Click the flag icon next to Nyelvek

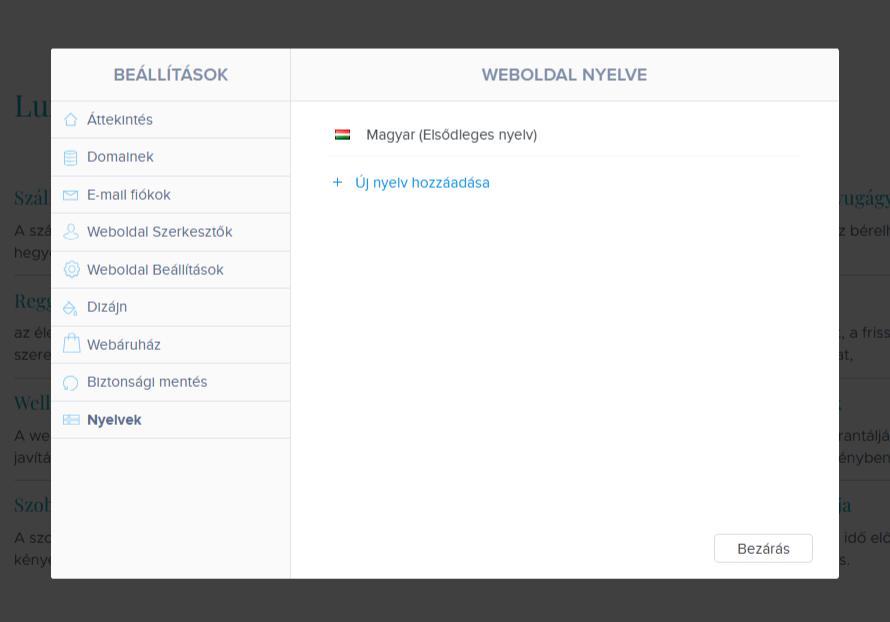71,420
